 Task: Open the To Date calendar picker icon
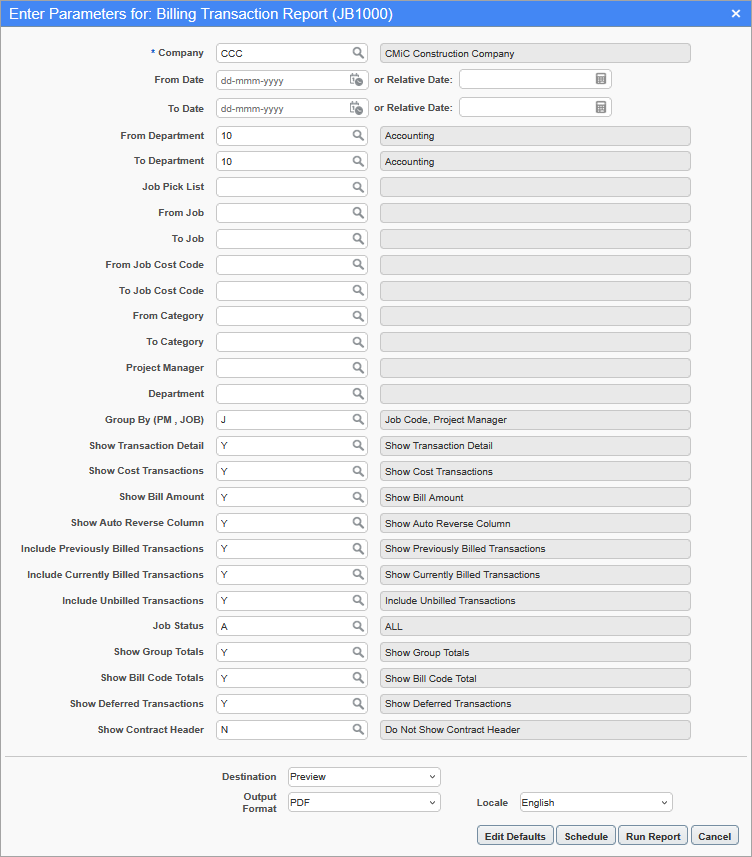[x=357, y=109]
